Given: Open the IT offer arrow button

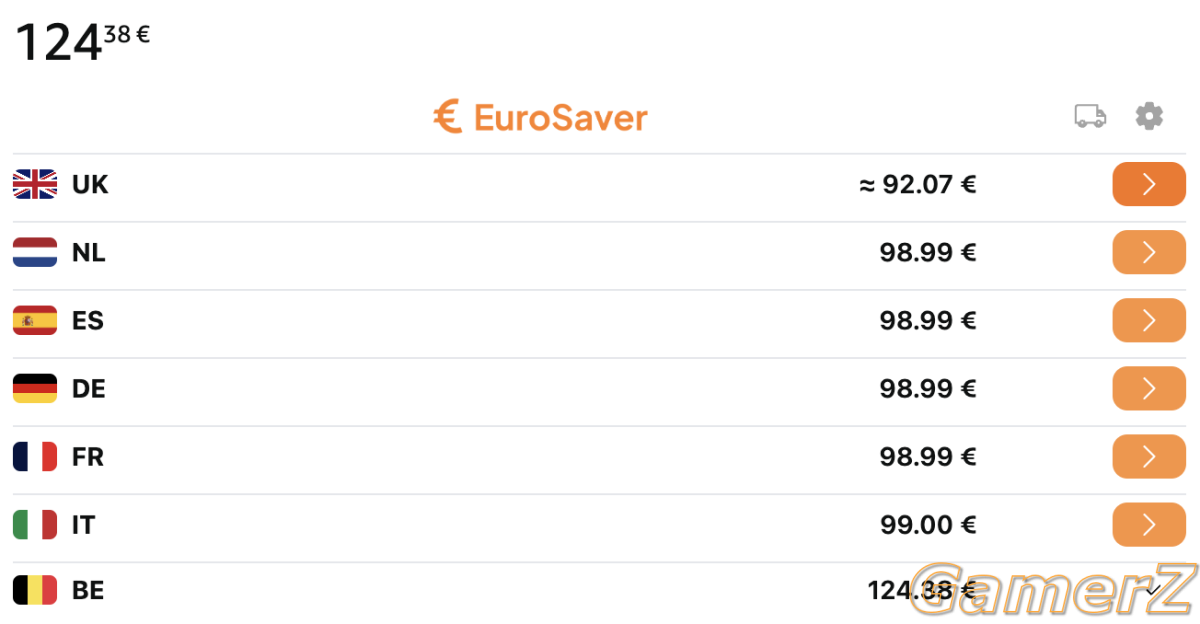Looking at the screenshot, I should [x=1149, y=524].
